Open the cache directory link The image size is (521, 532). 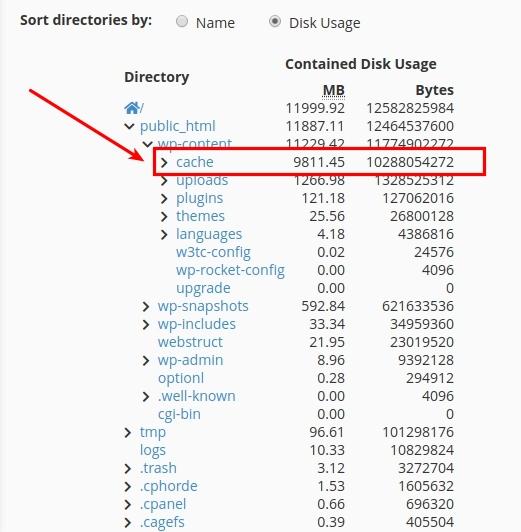pos(195,162)
